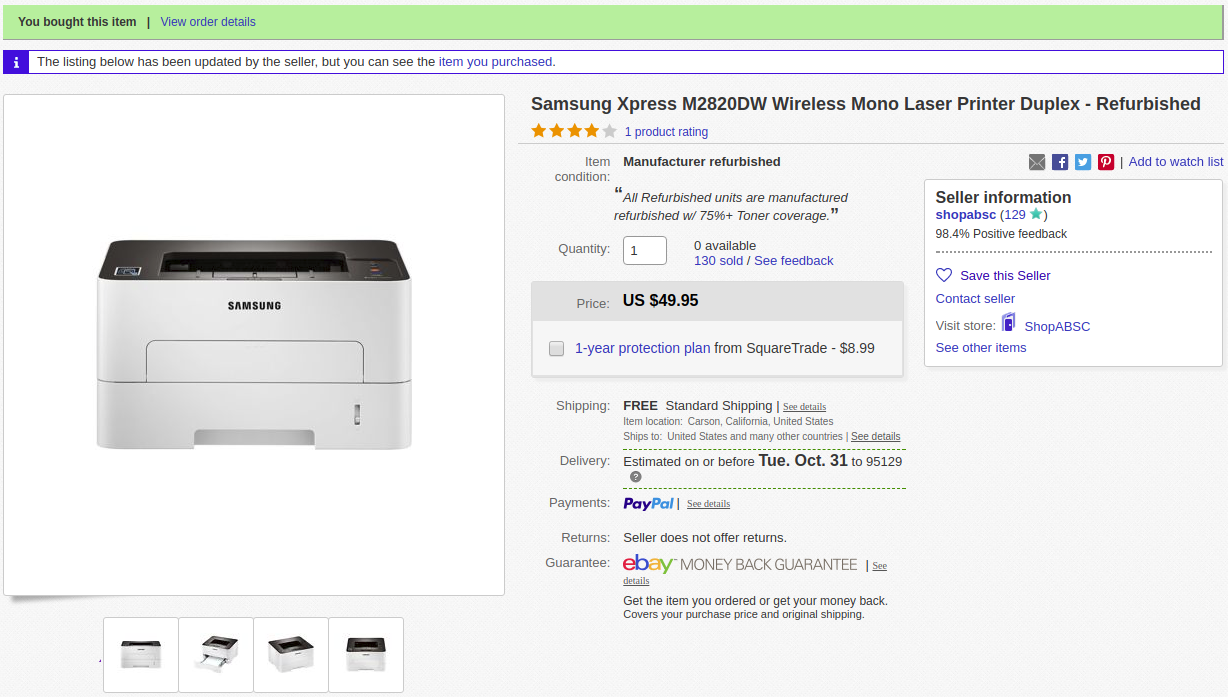Viewport: 1228px width, 697px height.
Task: Click Save this Seller link
Action: click(x=1005, y=276)
